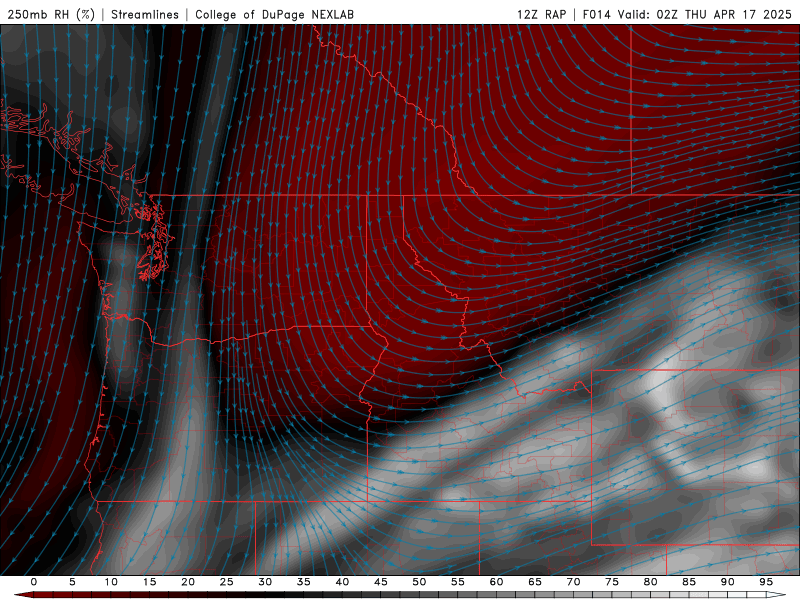Click the colorbar label "75"
800x600 pixels.
pos(612,582)
